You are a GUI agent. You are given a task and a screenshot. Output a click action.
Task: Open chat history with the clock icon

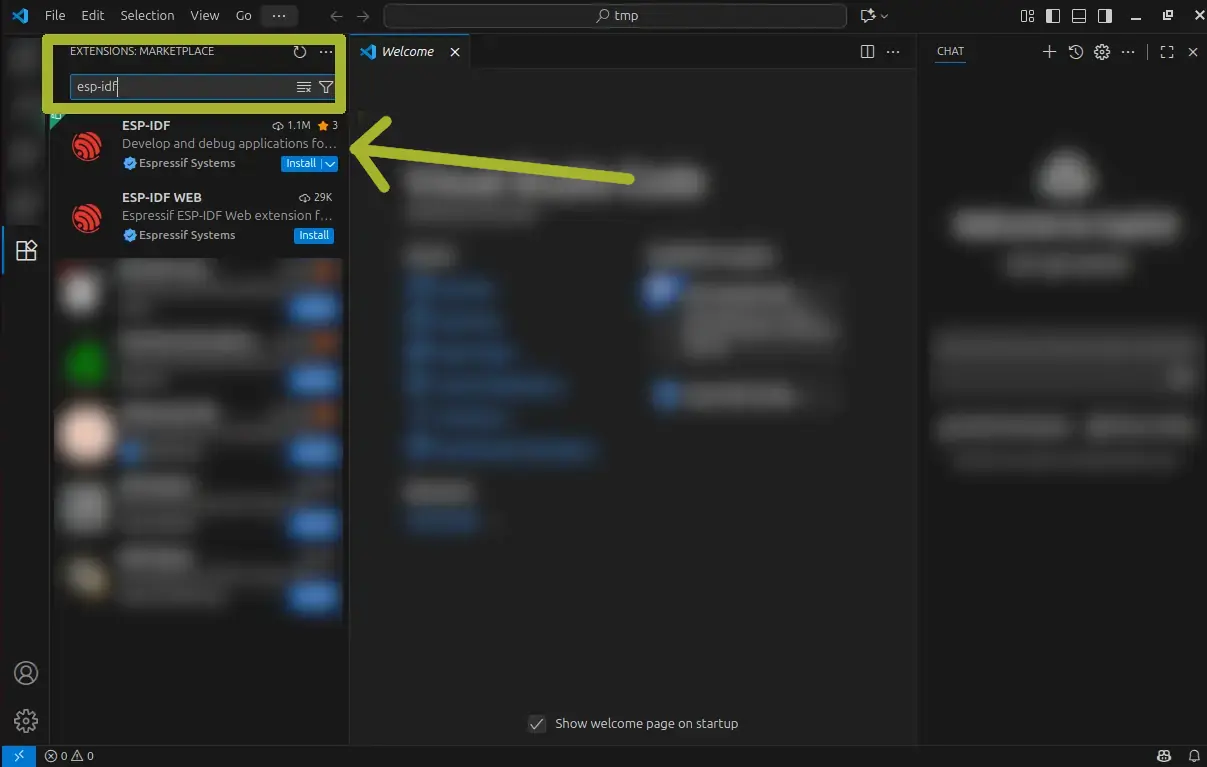click(x=1075, y=51)
